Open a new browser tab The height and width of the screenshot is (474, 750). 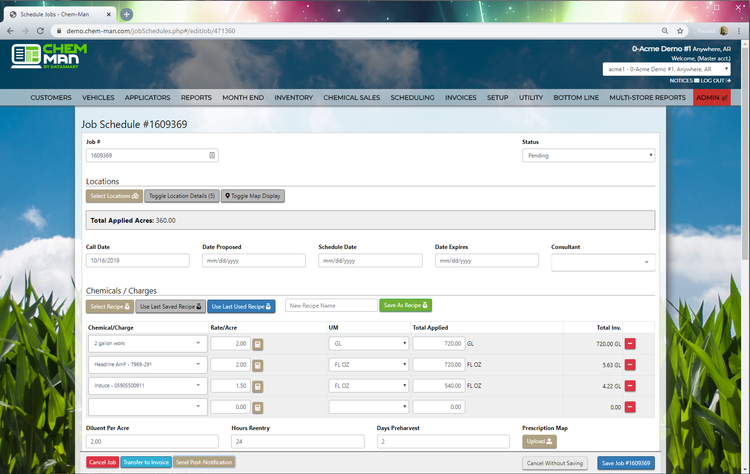pyautogui.click(x=126, y=14)
